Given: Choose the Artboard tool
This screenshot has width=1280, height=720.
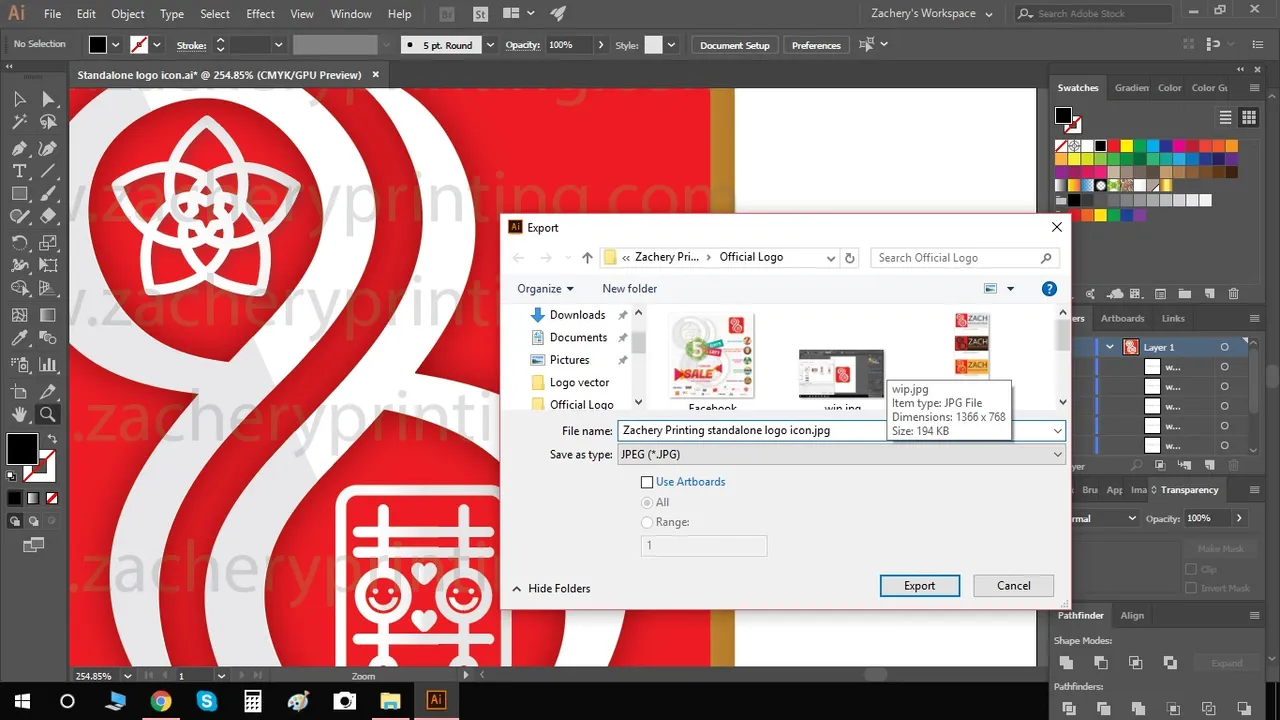Looking at the screenshot, I should click(19, 390).
